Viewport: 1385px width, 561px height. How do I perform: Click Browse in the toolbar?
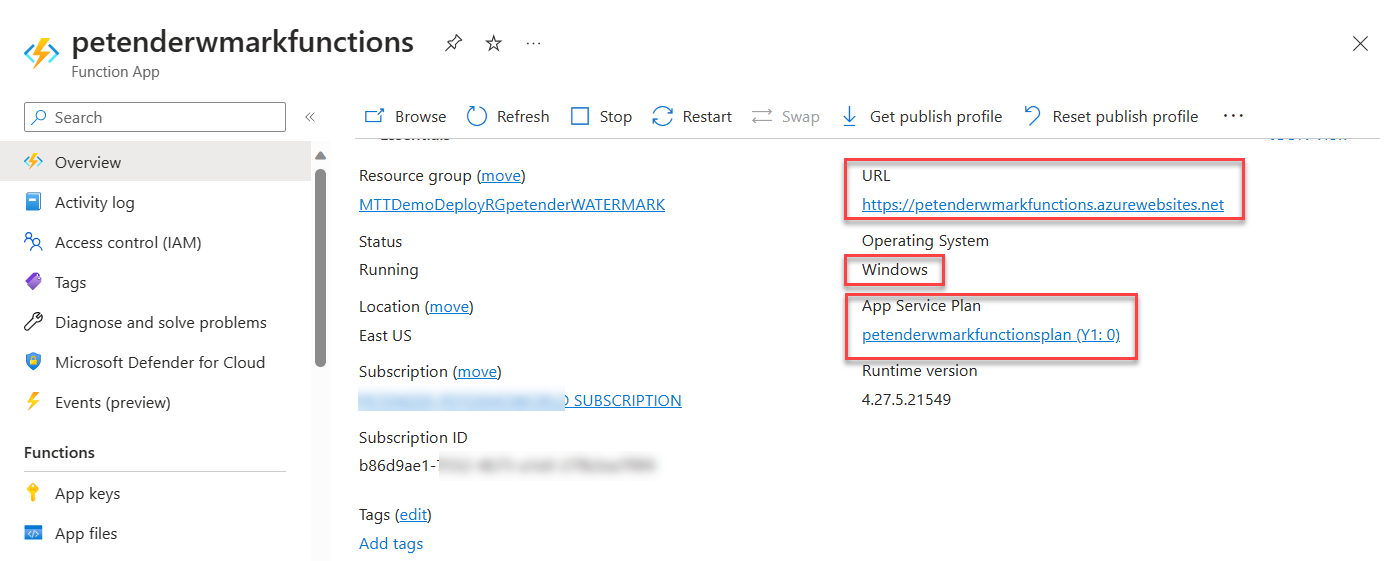pyautogui.click(x=405, y=117)
